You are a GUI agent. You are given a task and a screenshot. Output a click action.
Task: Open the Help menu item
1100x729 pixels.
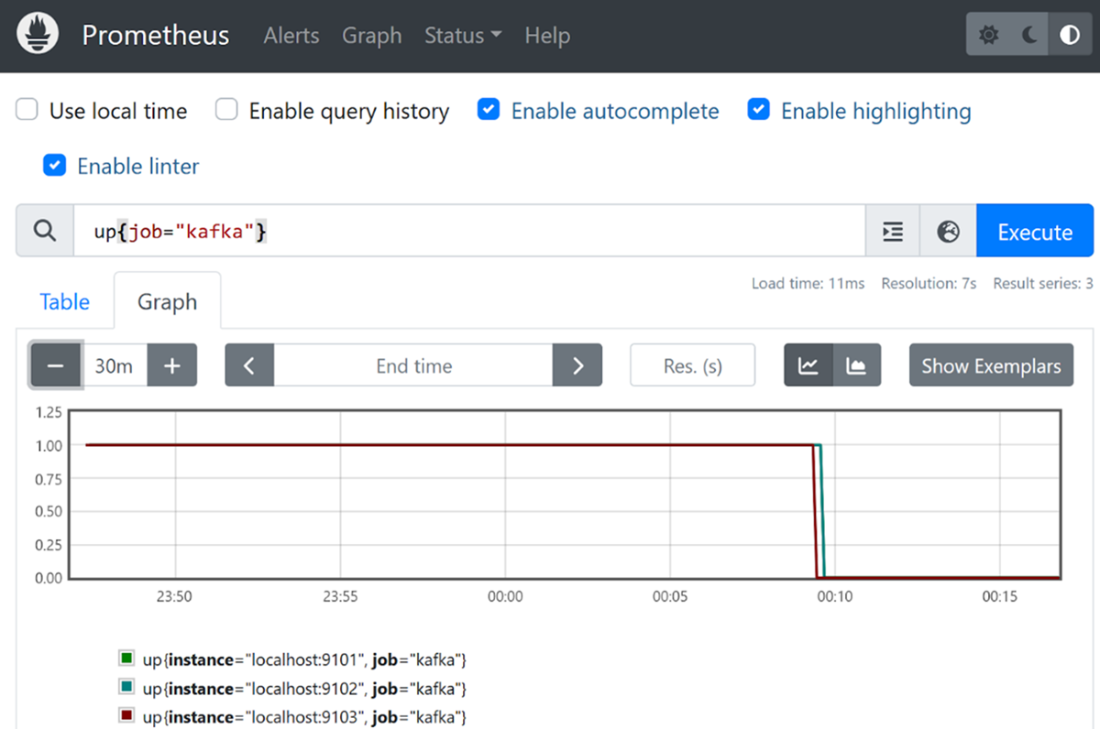[x=547, y=35]
